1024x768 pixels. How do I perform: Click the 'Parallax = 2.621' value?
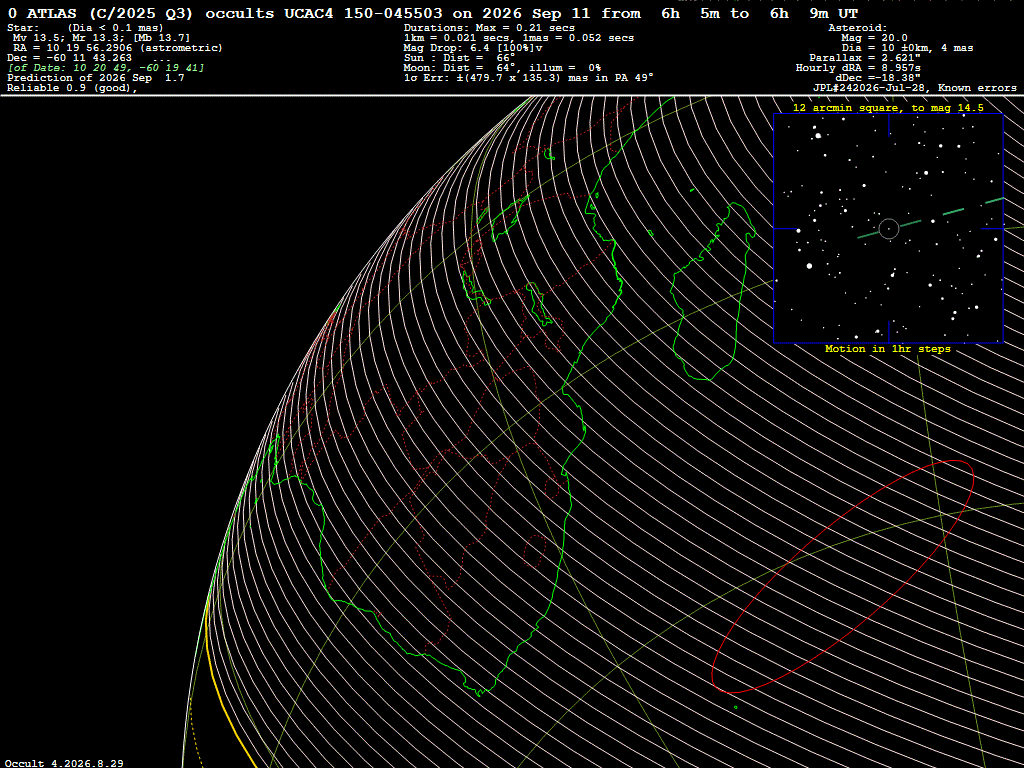(865, 58)
